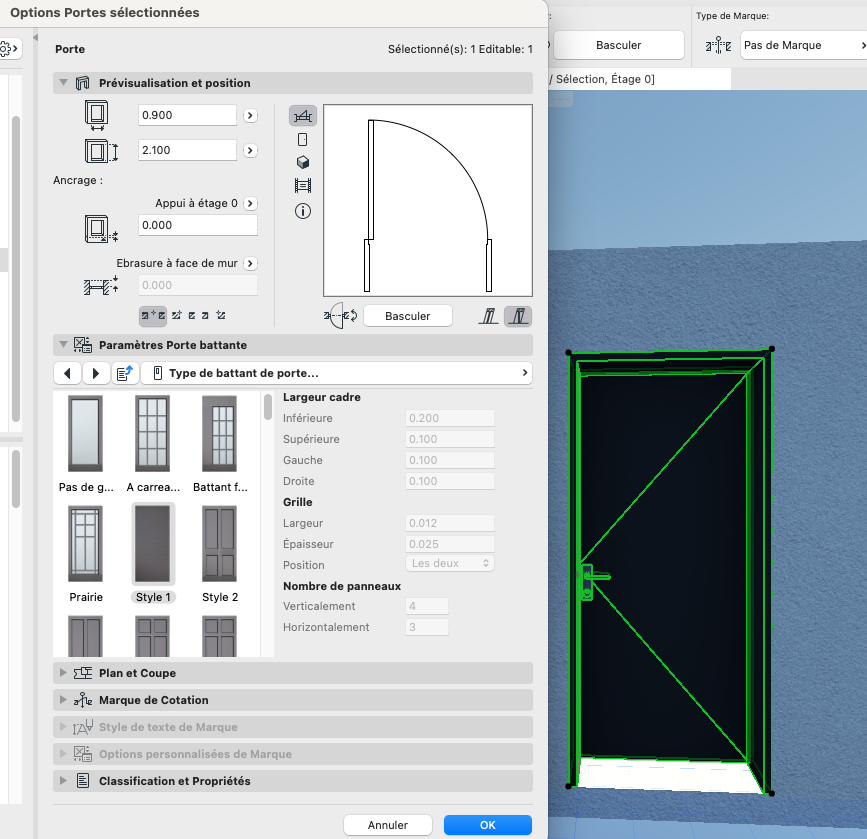Image resolution: width=867 pixels, height=839 pixels.
Task: Click the door plan preview drawing
Action: tap(427, 200)
